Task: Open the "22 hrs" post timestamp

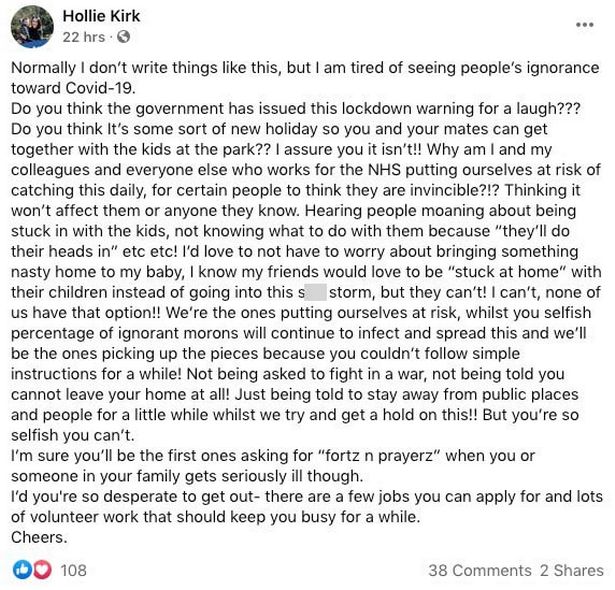Action: [84, 37]
